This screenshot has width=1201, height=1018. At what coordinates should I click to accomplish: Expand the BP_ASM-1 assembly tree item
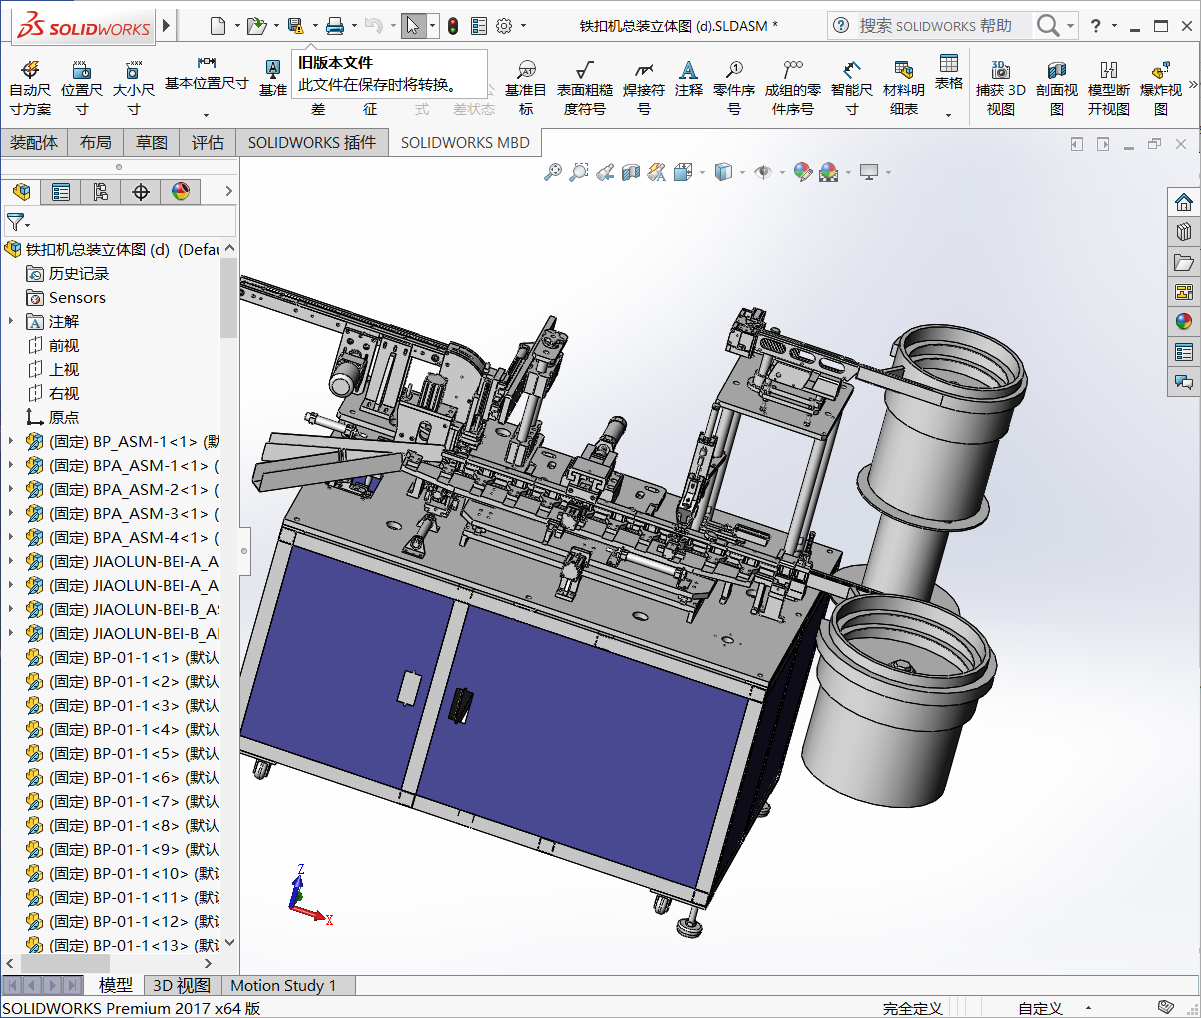9,441
